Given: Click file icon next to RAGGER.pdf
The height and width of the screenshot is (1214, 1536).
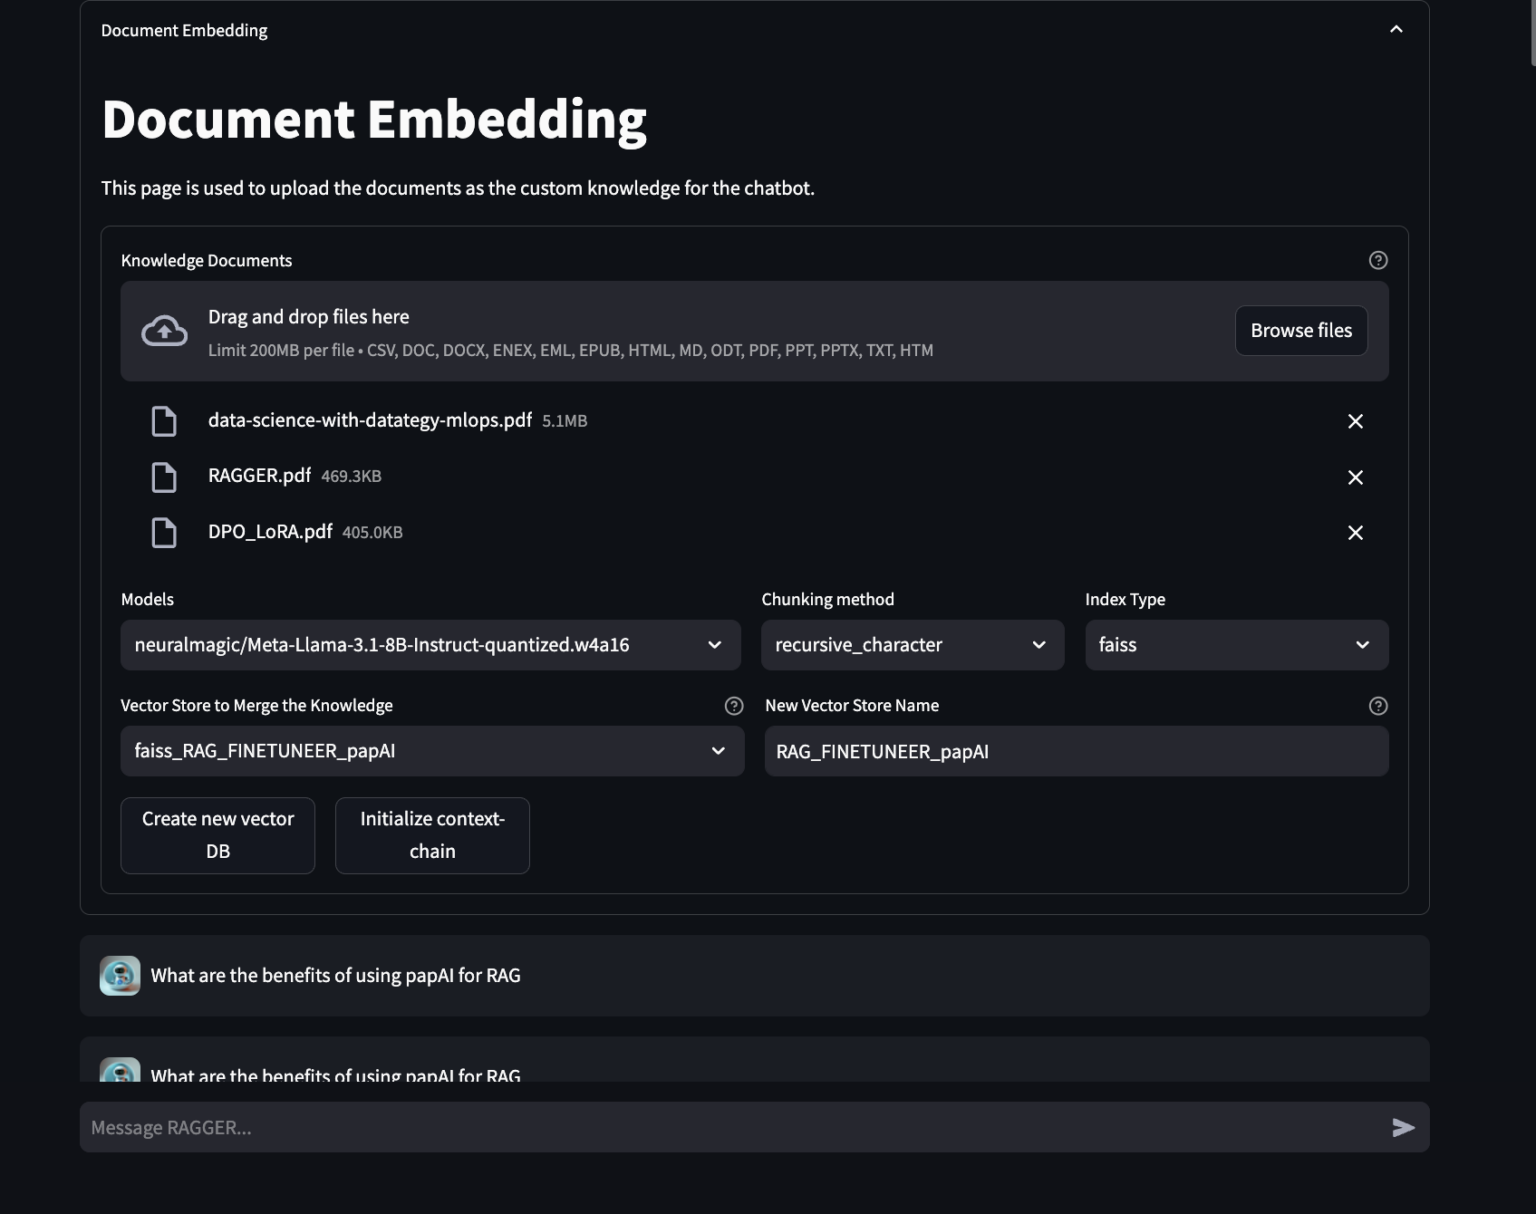Looking at the screenshot, I should 164,477.
